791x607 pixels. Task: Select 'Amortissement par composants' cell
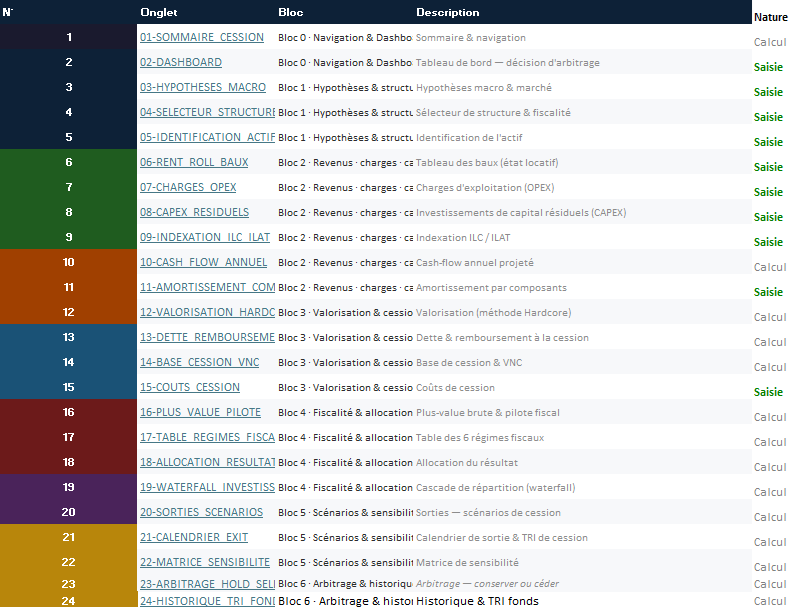(x=491, y=288)
